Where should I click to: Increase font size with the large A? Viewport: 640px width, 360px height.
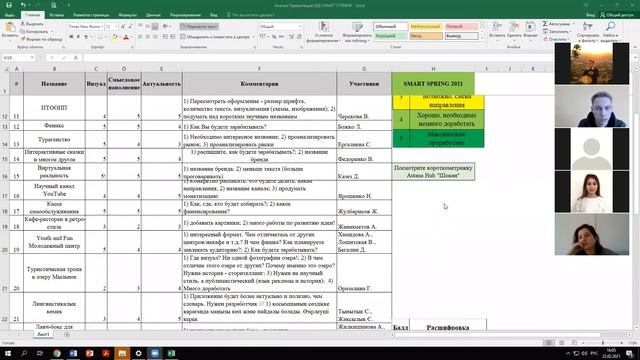[x=123, y=27]
